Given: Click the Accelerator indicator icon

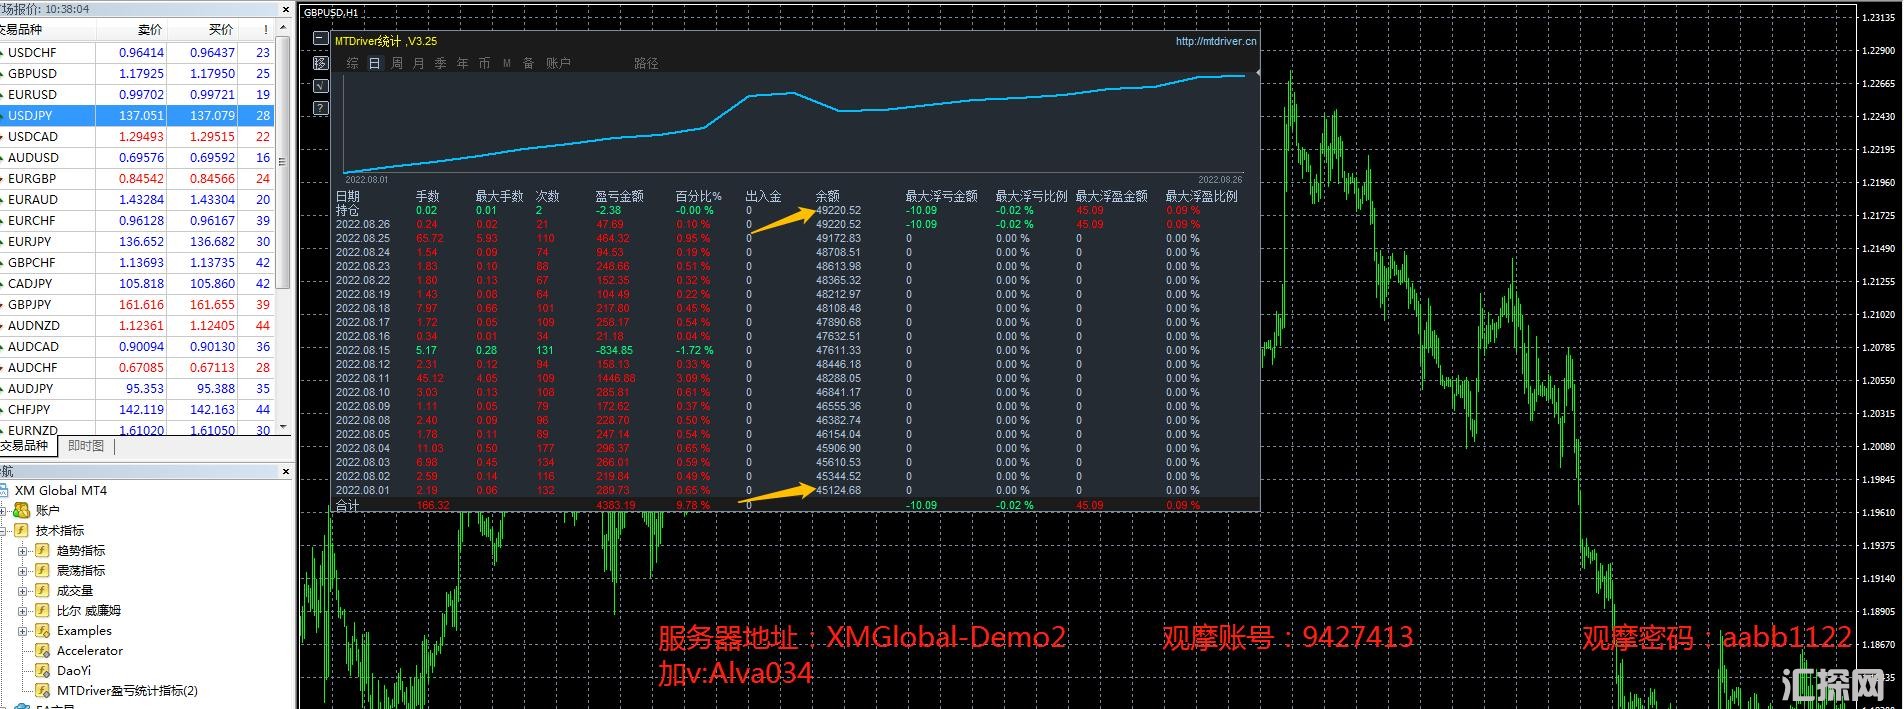Looking at the screenshot, I should pos(43,650).
